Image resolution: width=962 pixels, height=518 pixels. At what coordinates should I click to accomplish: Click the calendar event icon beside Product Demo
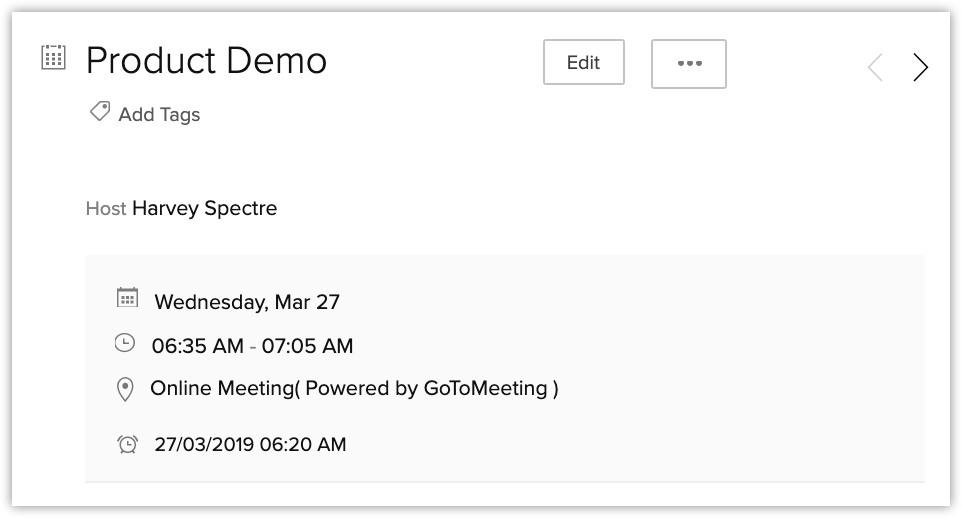tap(52, 57)
